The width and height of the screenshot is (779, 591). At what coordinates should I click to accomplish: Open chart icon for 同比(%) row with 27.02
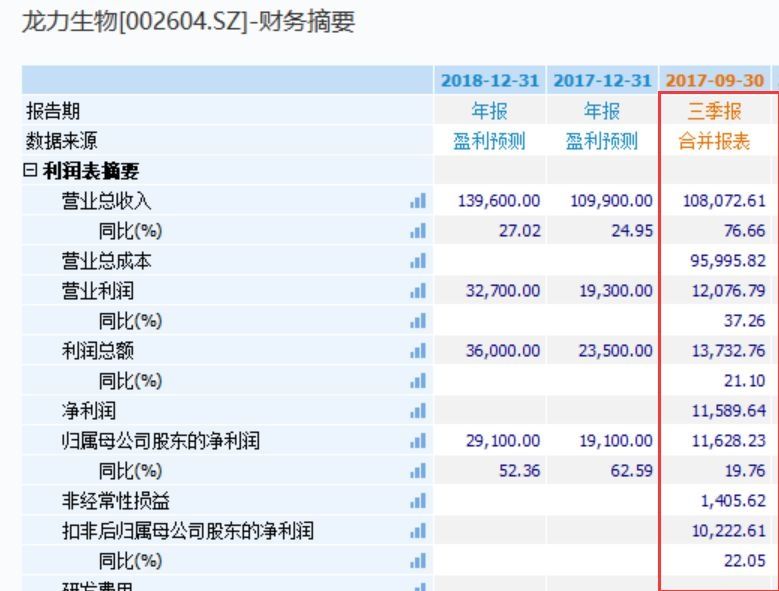coord(418,230)
